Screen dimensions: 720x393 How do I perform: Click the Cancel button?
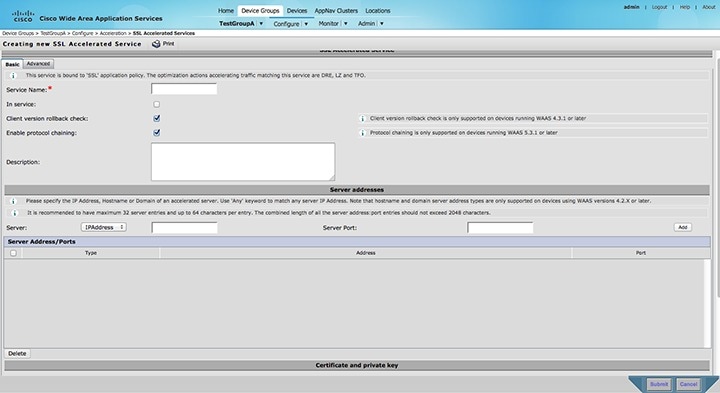688,384
